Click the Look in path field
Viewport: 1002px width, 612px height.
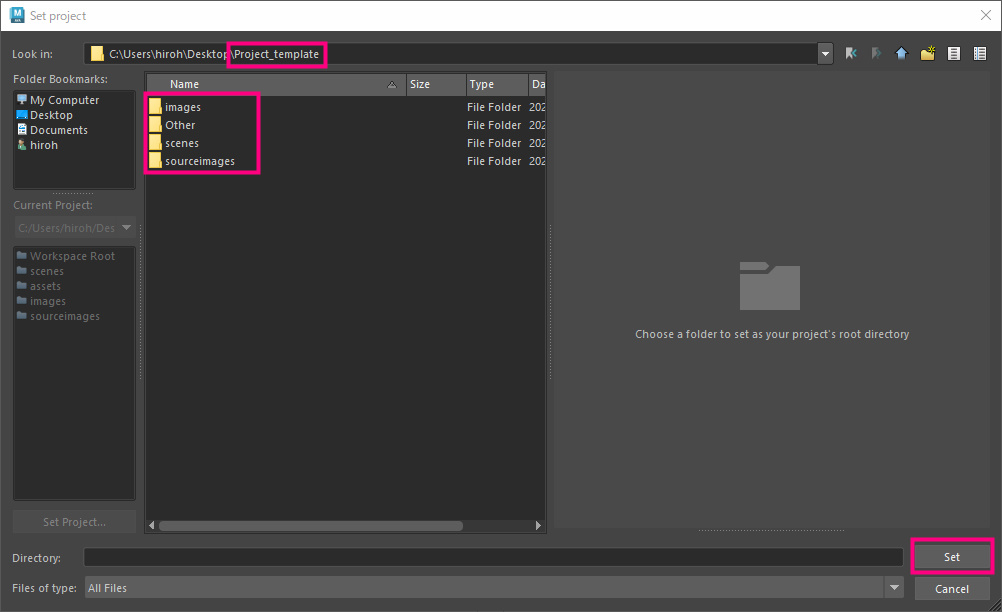coord(451,54)
